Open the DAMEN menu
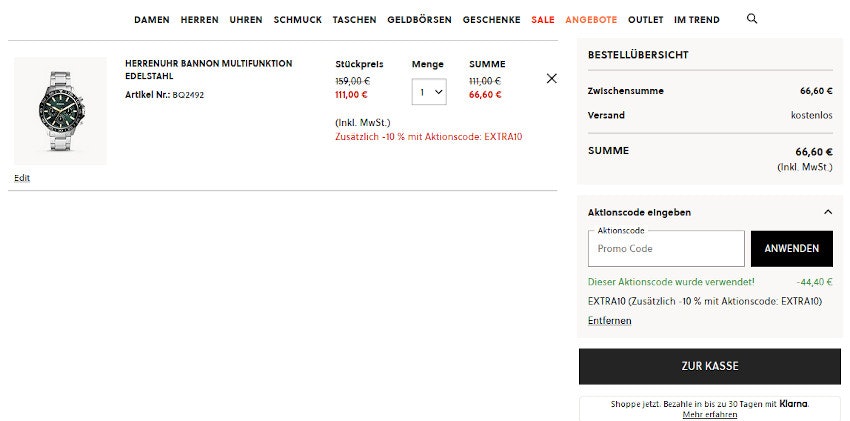 click(x=152, y=20)
